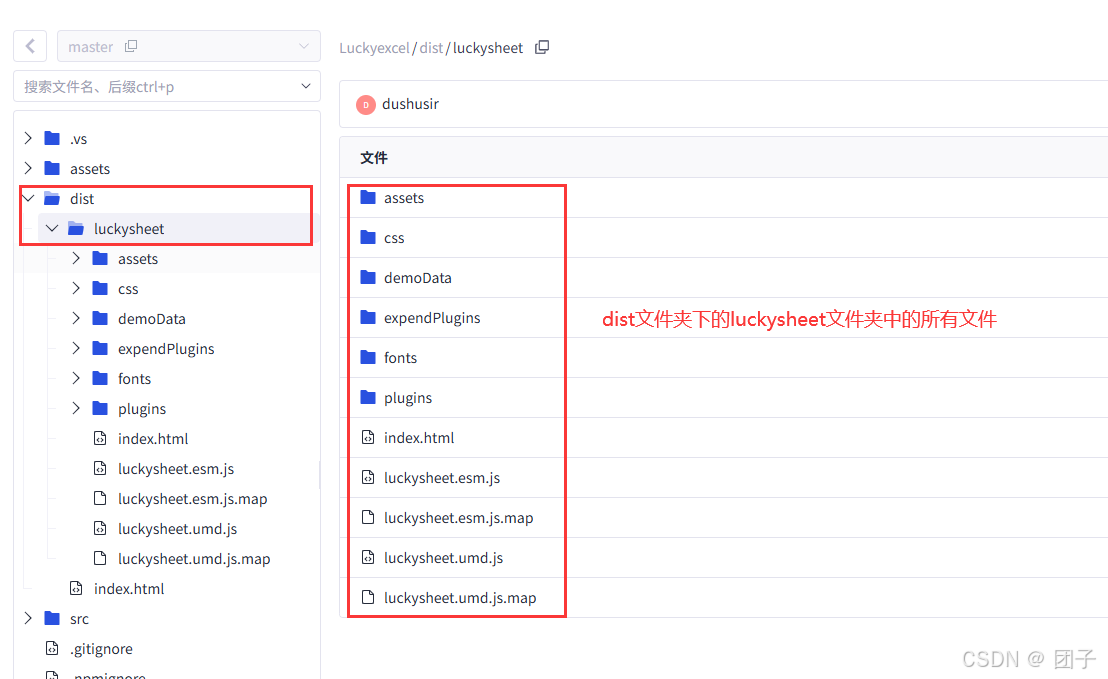1108x679 pixels.
Task: Expand expendPlugins folder chevron in tree
Action: (x=76, y=348)
